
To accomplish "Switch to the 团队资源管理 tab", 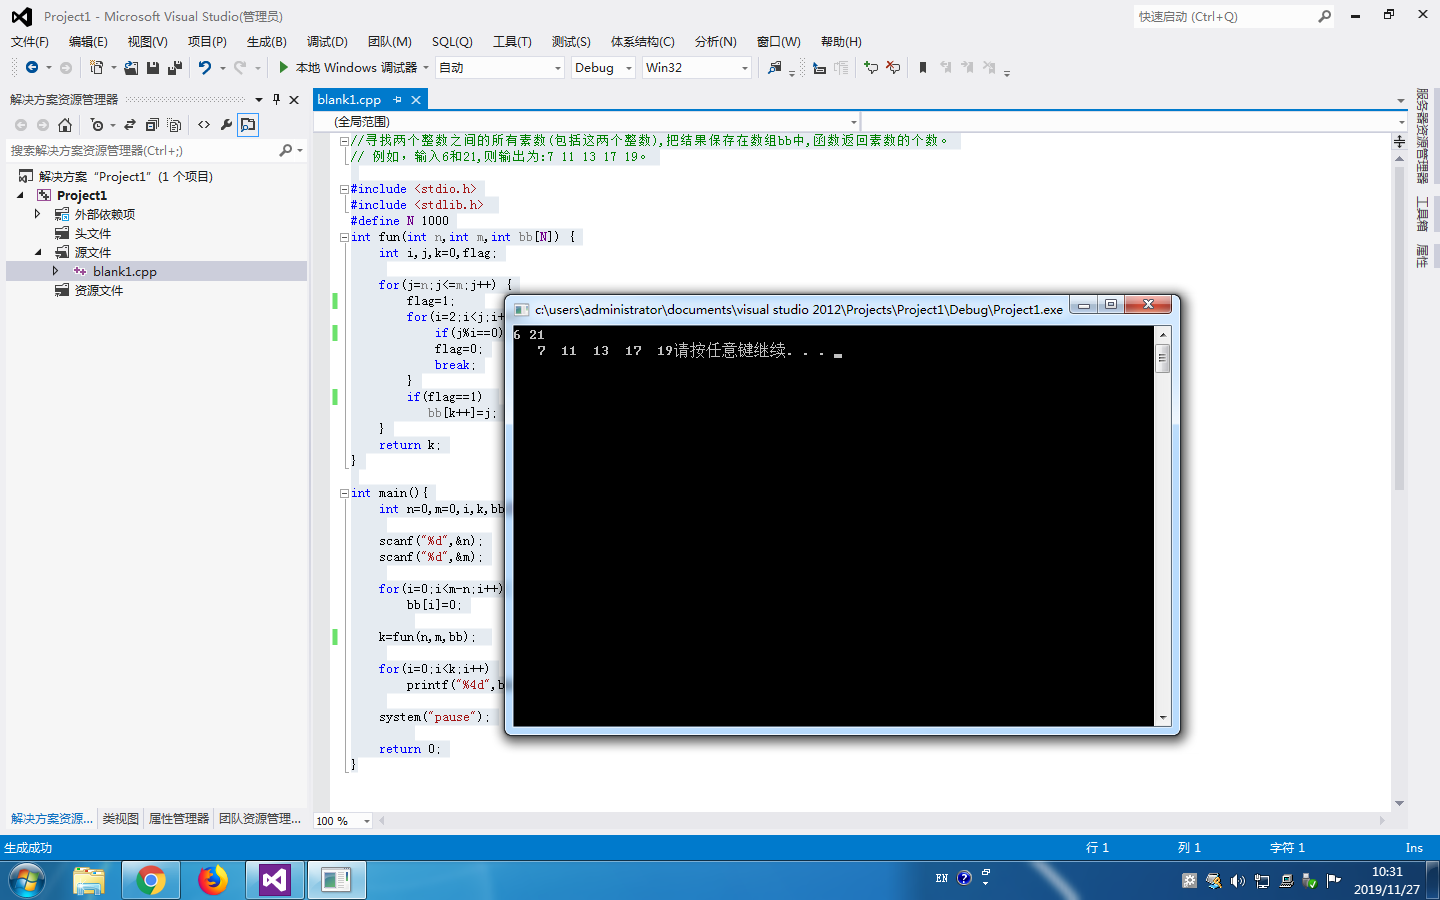I will 260,819.
